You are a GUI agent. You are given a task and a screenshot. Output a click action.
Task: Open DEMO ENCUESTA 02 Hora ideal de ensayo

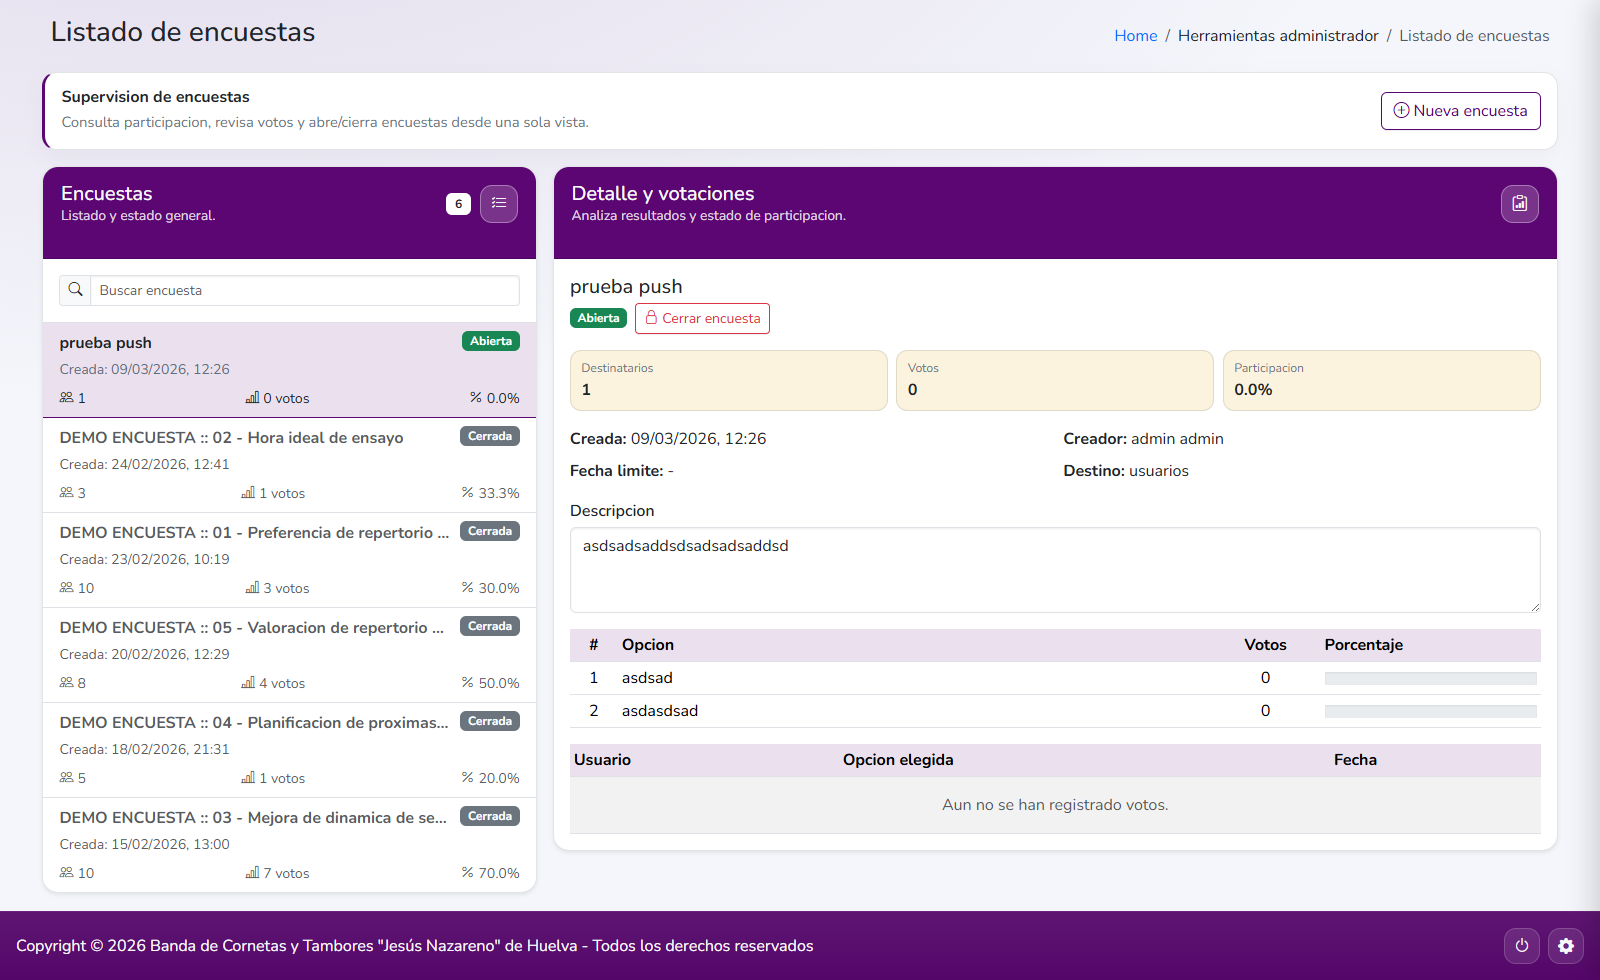231,438
